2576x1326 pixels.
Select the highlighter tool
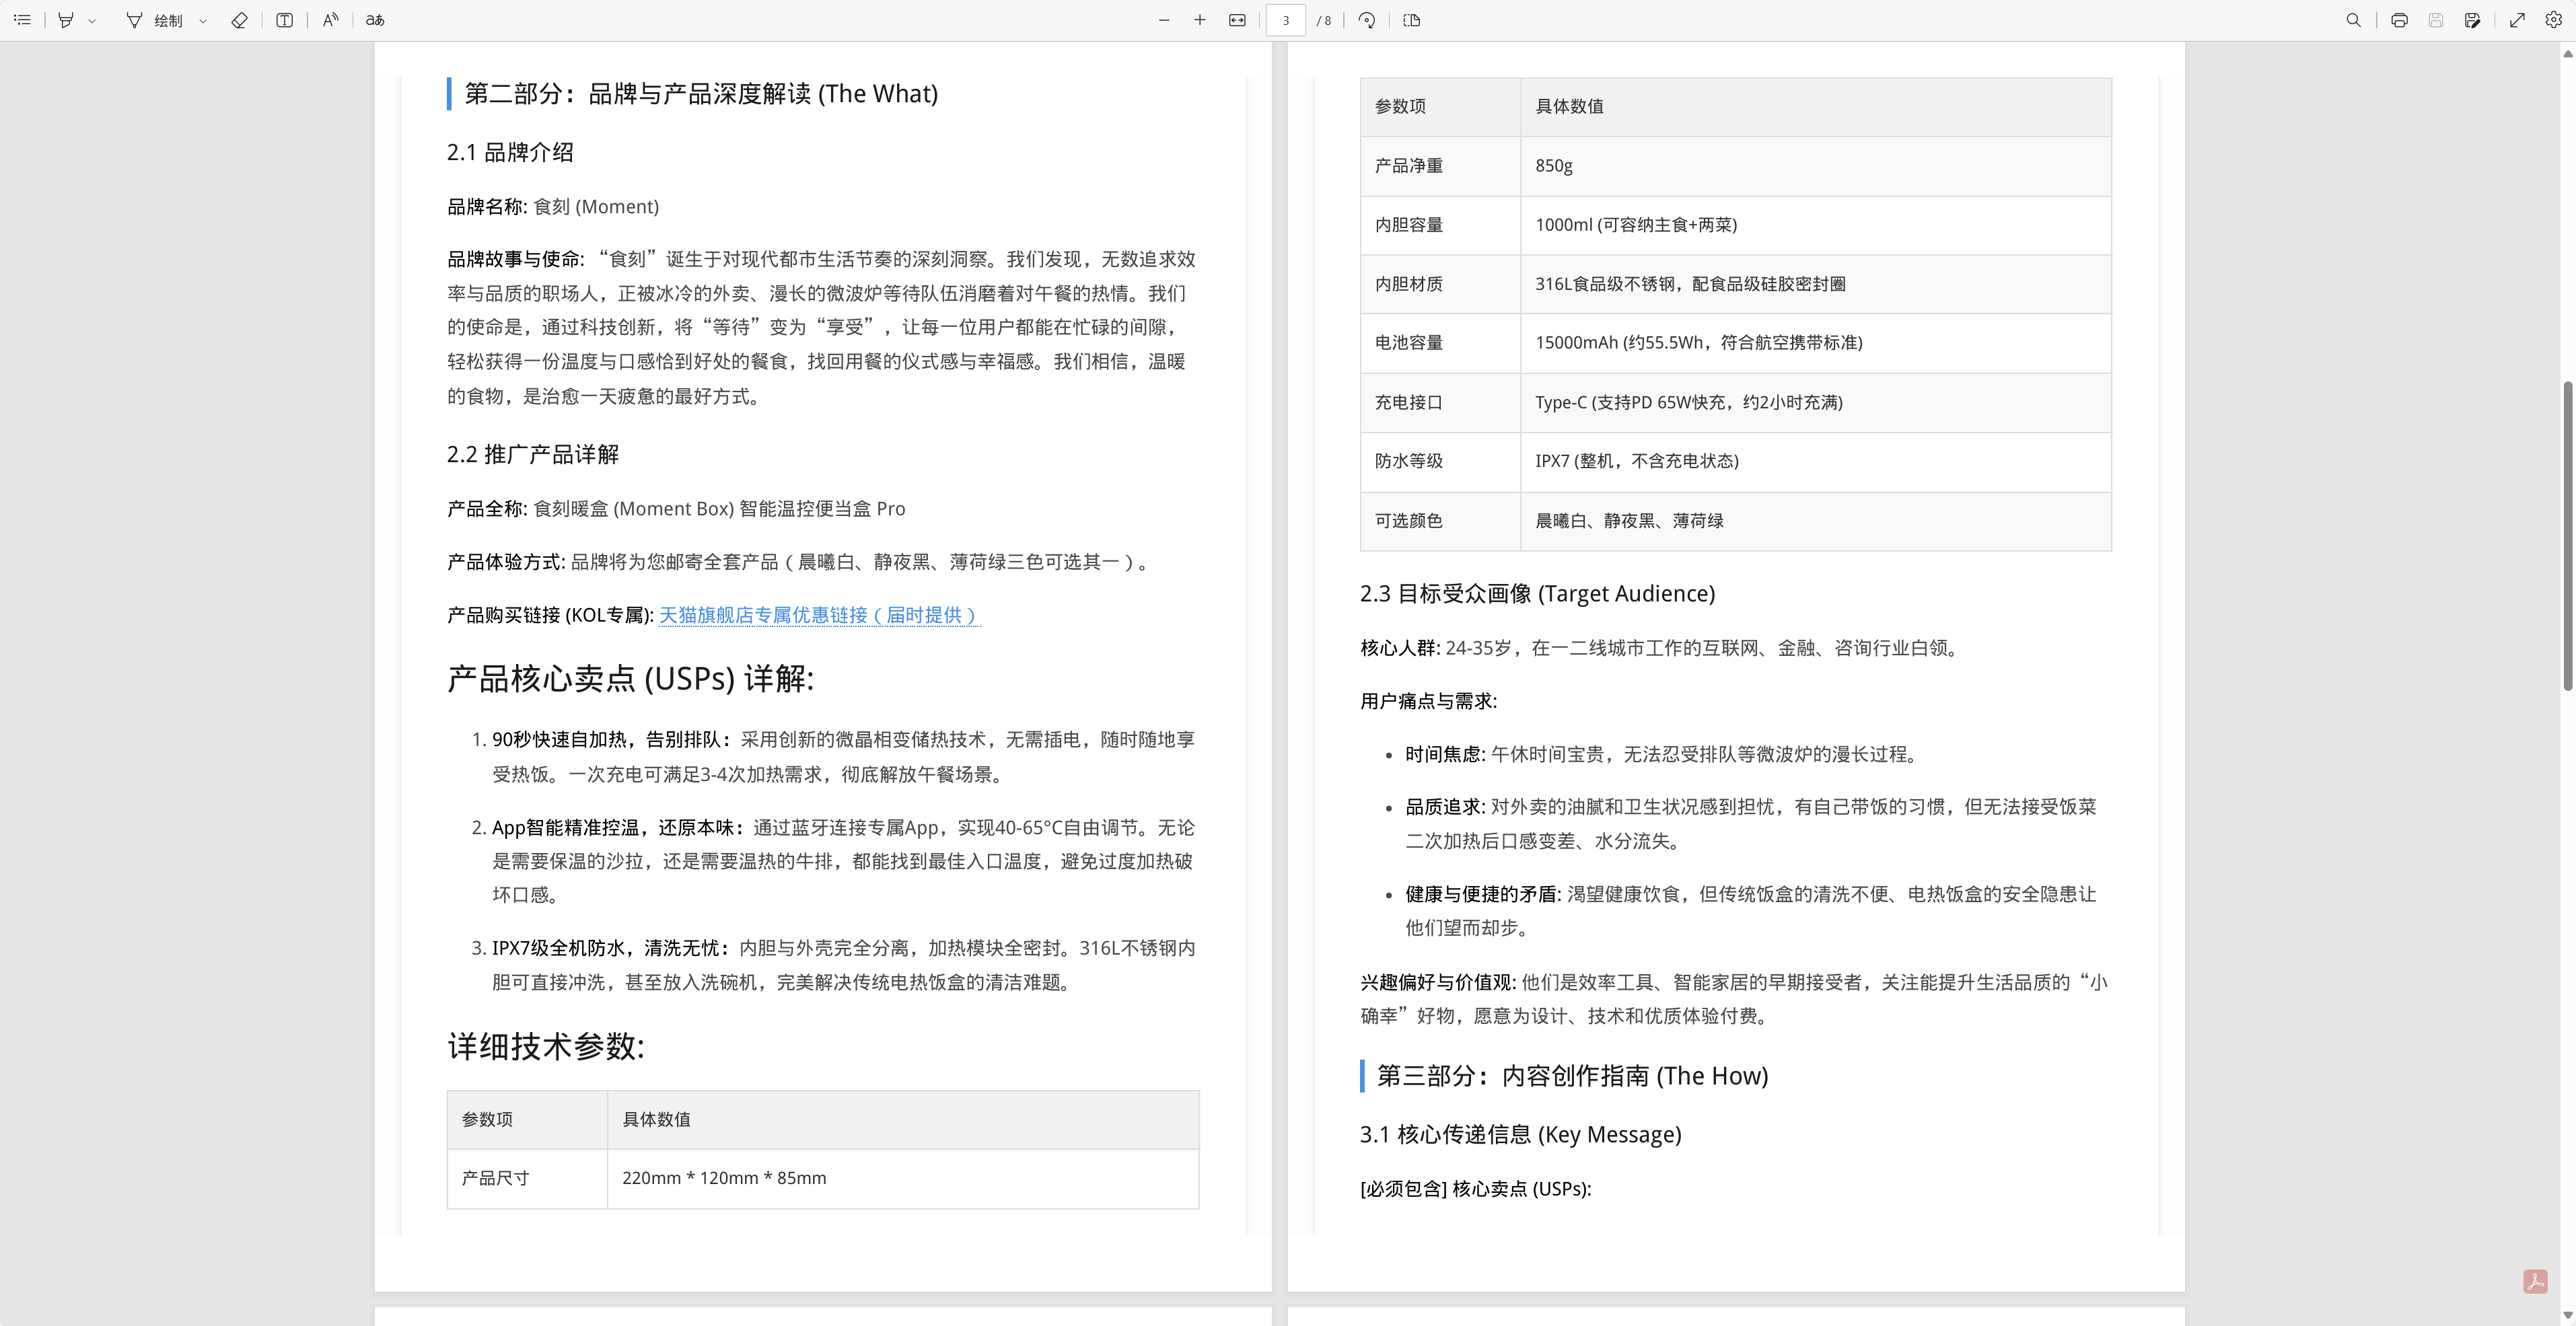tap(66, 20)
